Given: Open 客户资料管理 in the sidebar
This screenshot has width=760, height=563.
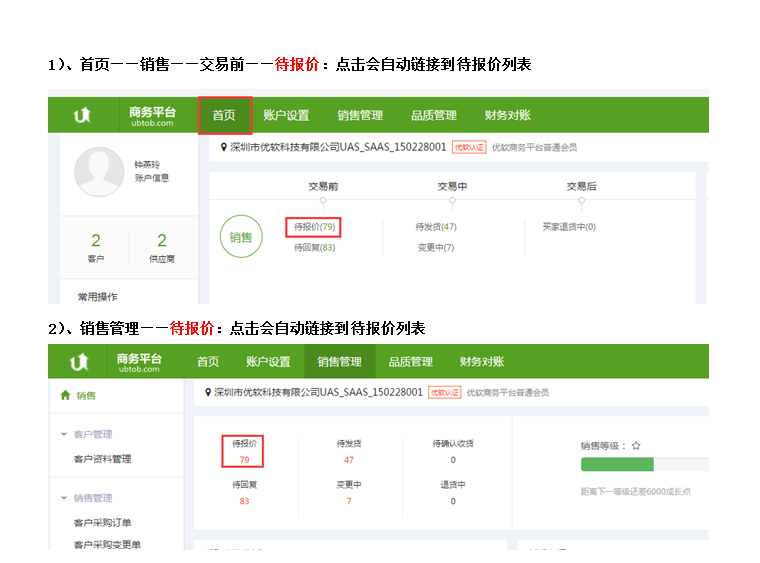Looking at the screenshot, I should pos(102,459).
